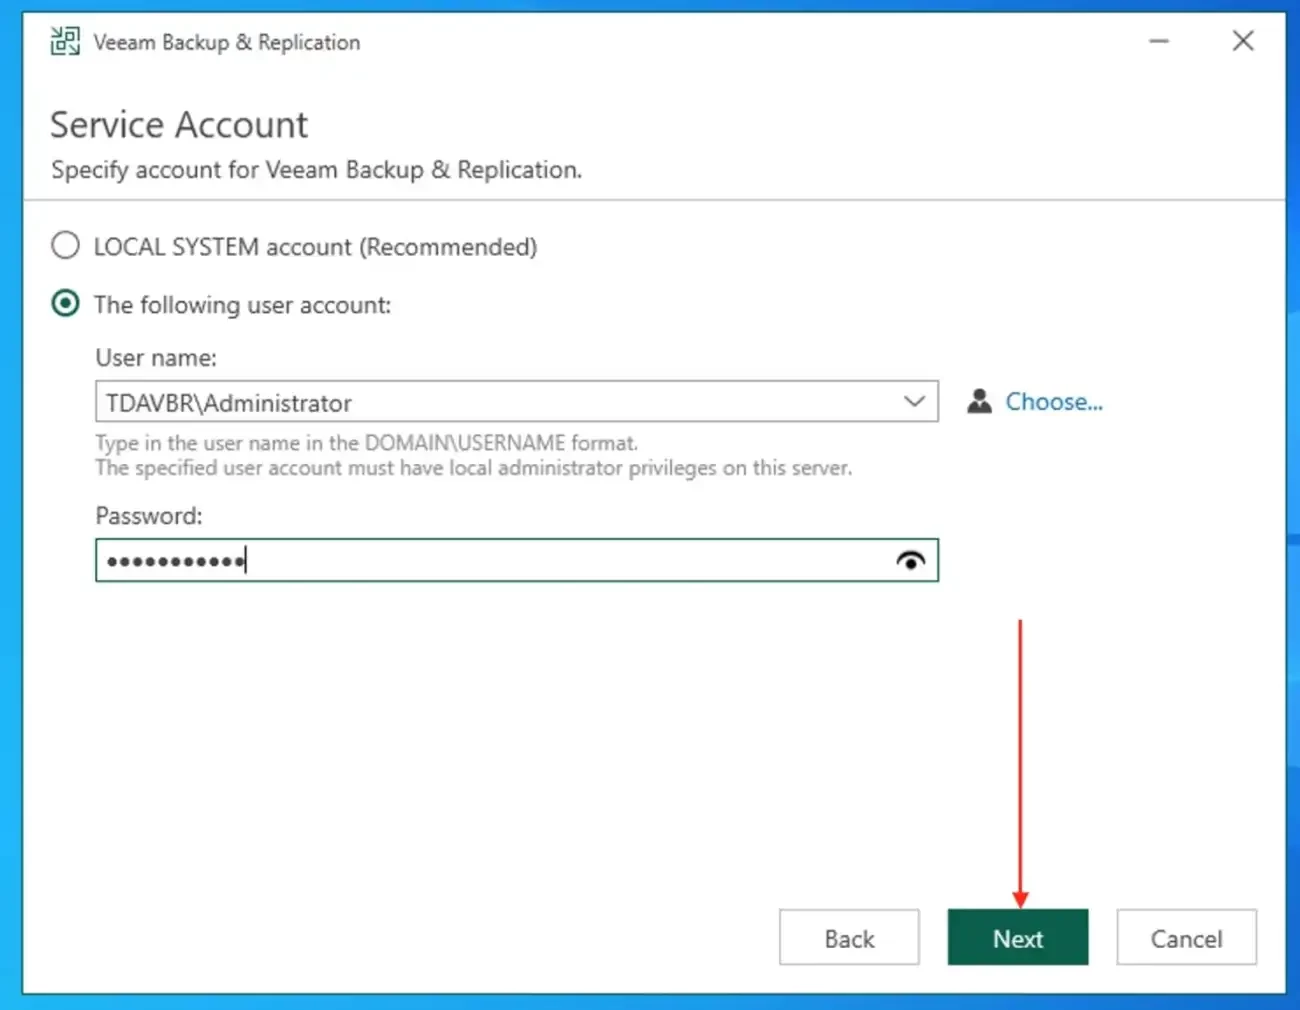Screen dimensions: 1300x1010
Task: Cancel the Veeam setup wizard
Action: (x=1186, y=938)
